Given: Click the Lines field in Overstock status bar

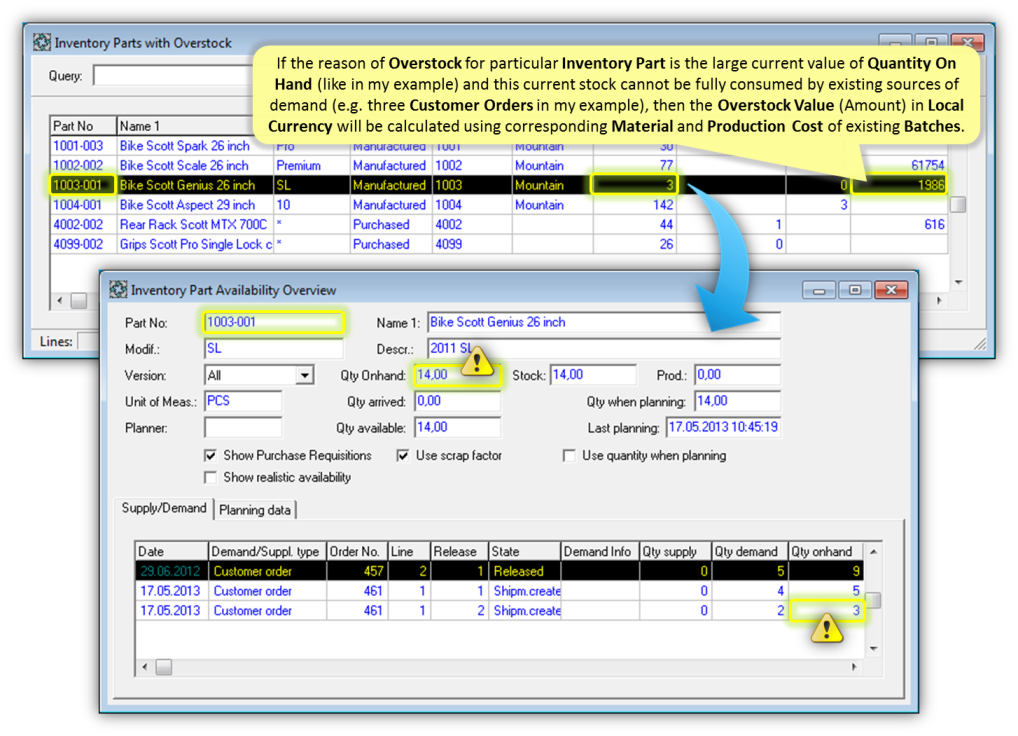Looking at the screenshot, I should tap(88, 341).
